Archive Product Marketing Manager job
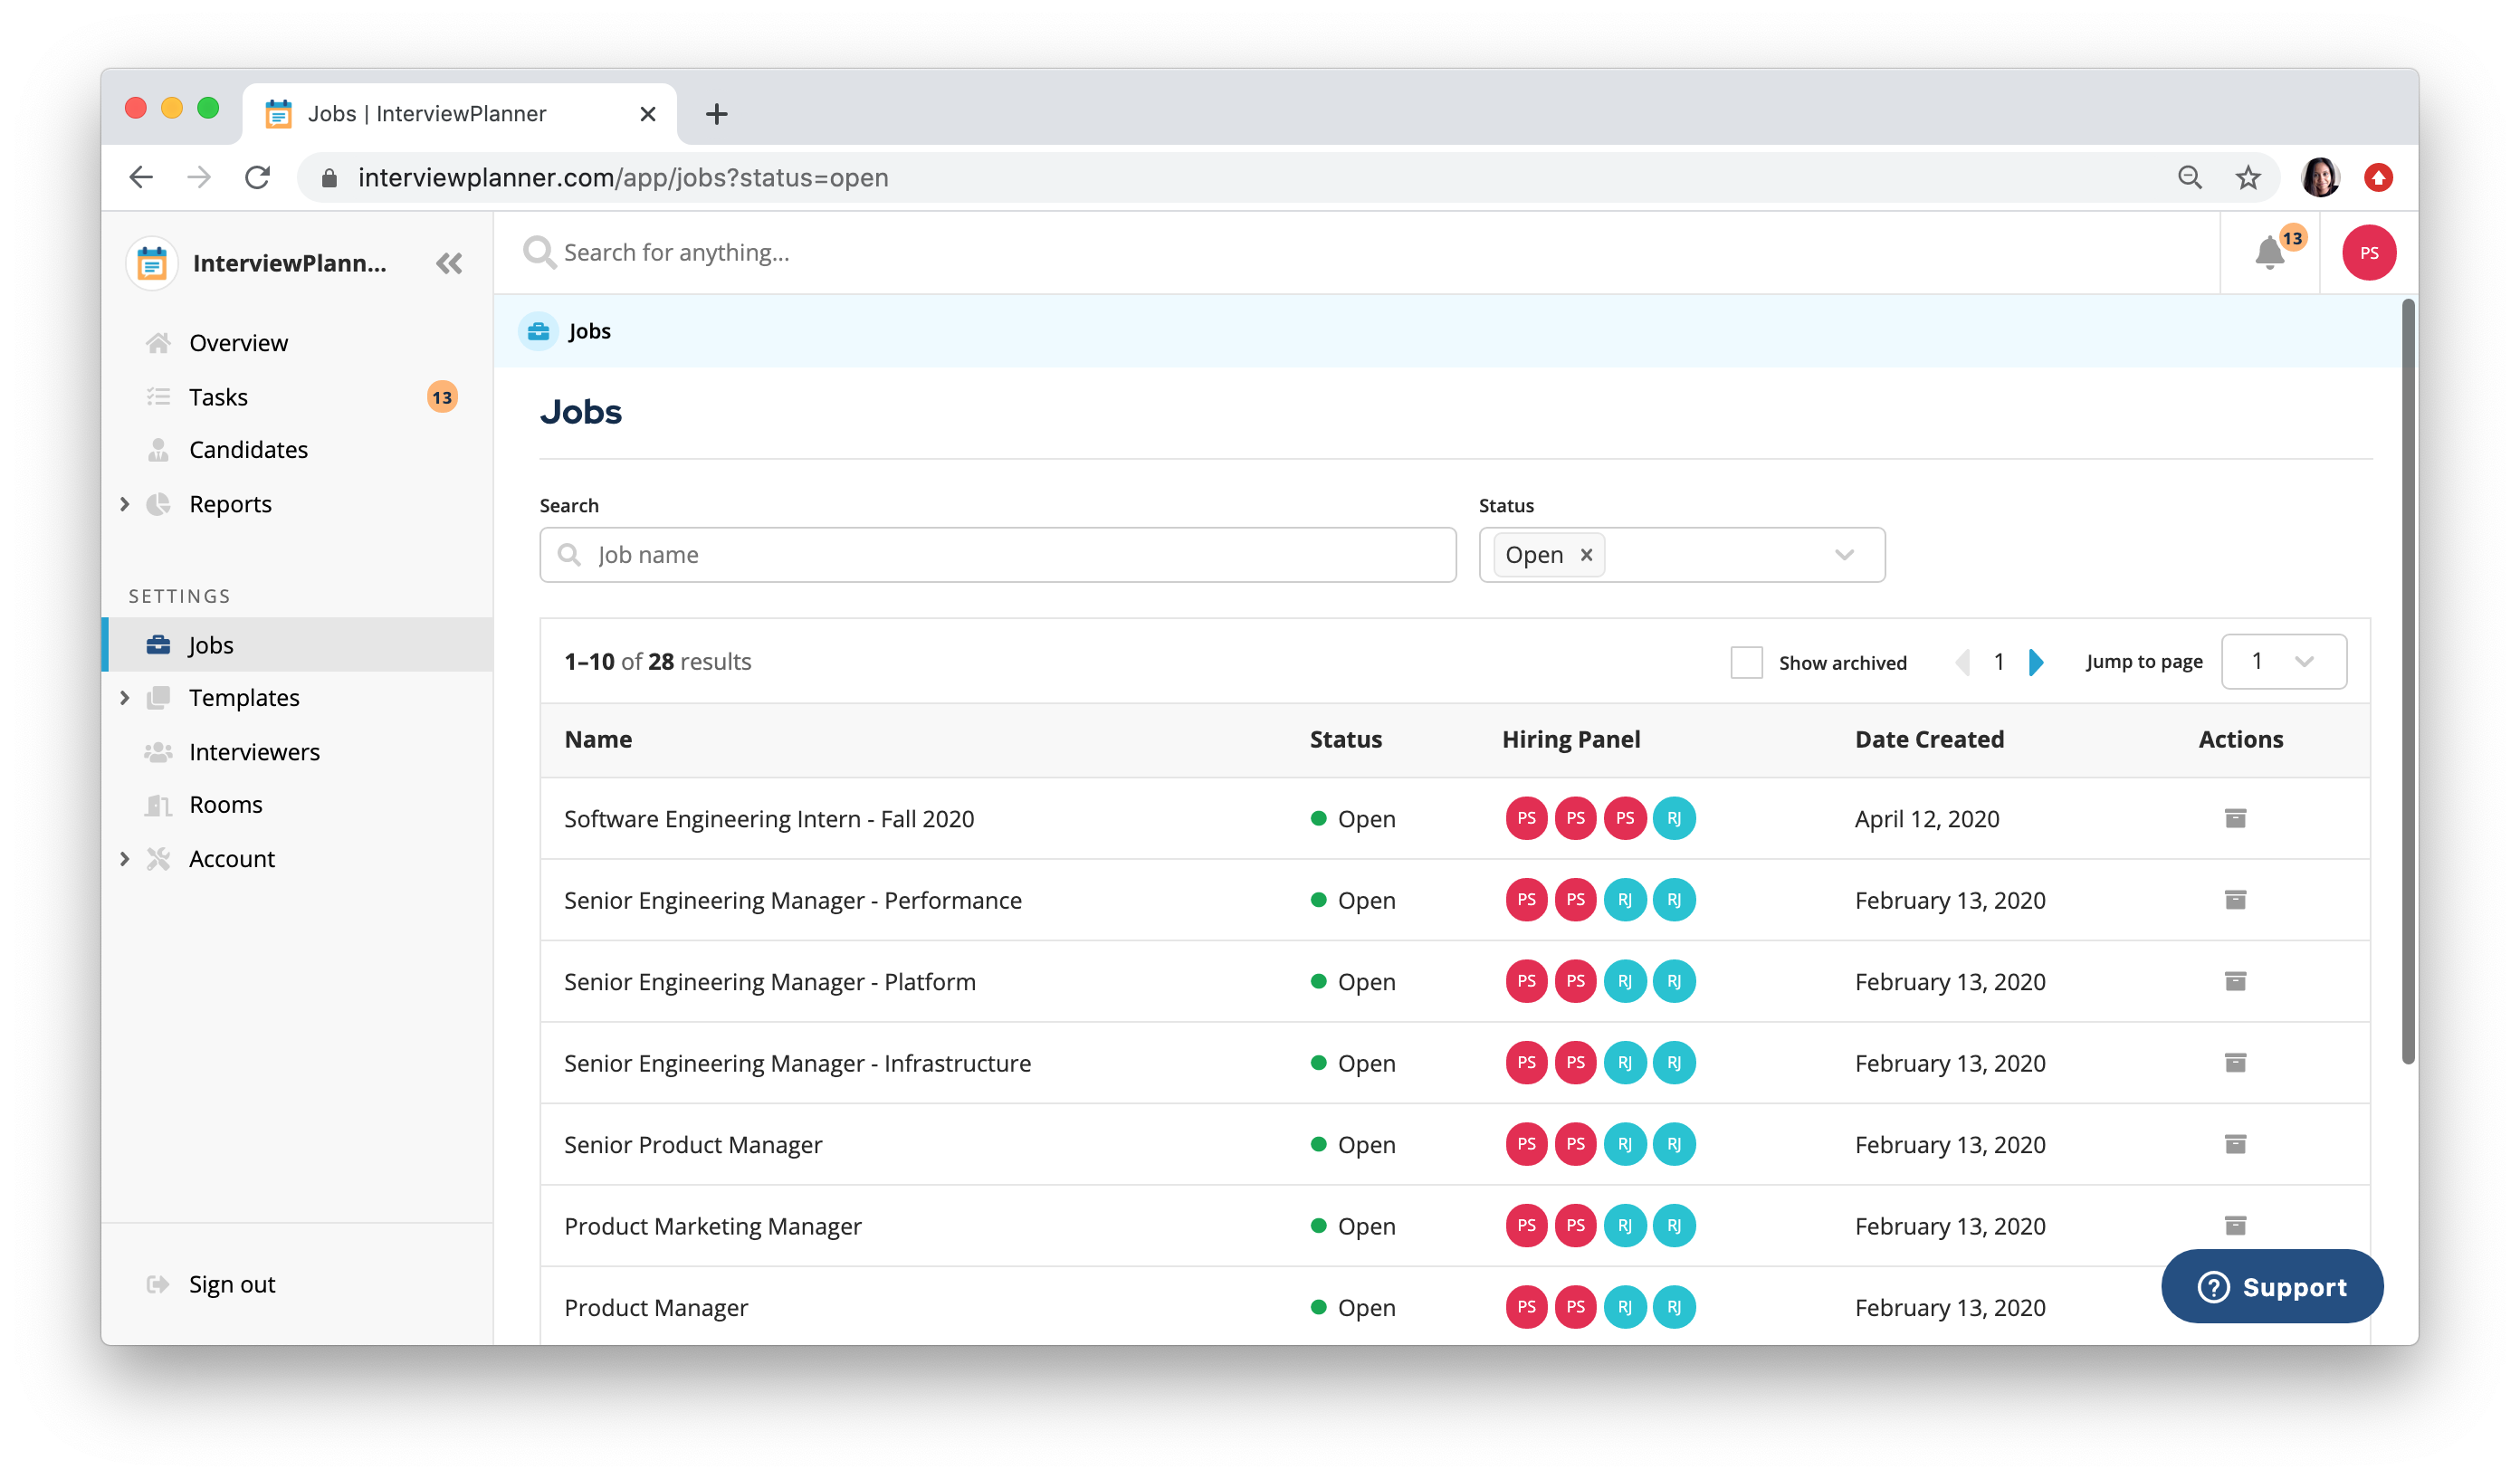 (x=2235, y=1225)
